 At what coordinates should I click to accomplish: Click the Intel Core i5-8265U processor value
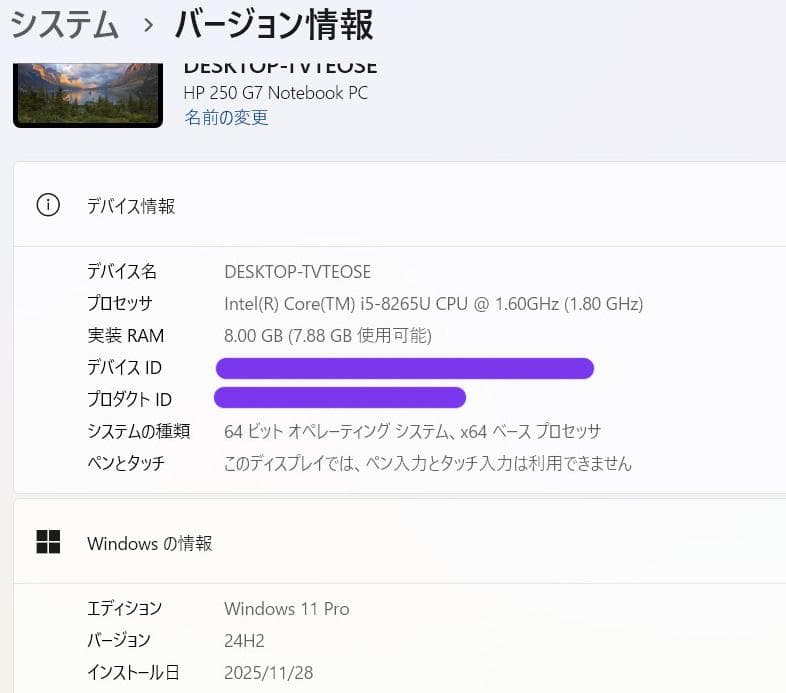433,304
